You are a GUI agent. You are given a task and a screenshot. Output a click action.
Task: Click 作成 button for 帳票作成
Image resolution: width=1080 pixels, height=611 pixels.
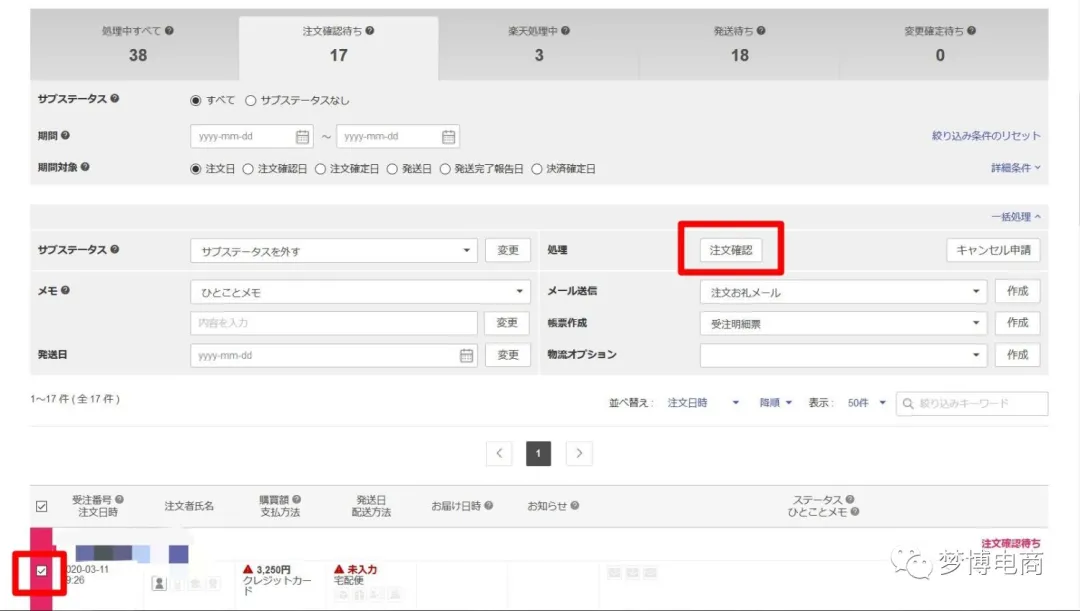click(1017, 323)
